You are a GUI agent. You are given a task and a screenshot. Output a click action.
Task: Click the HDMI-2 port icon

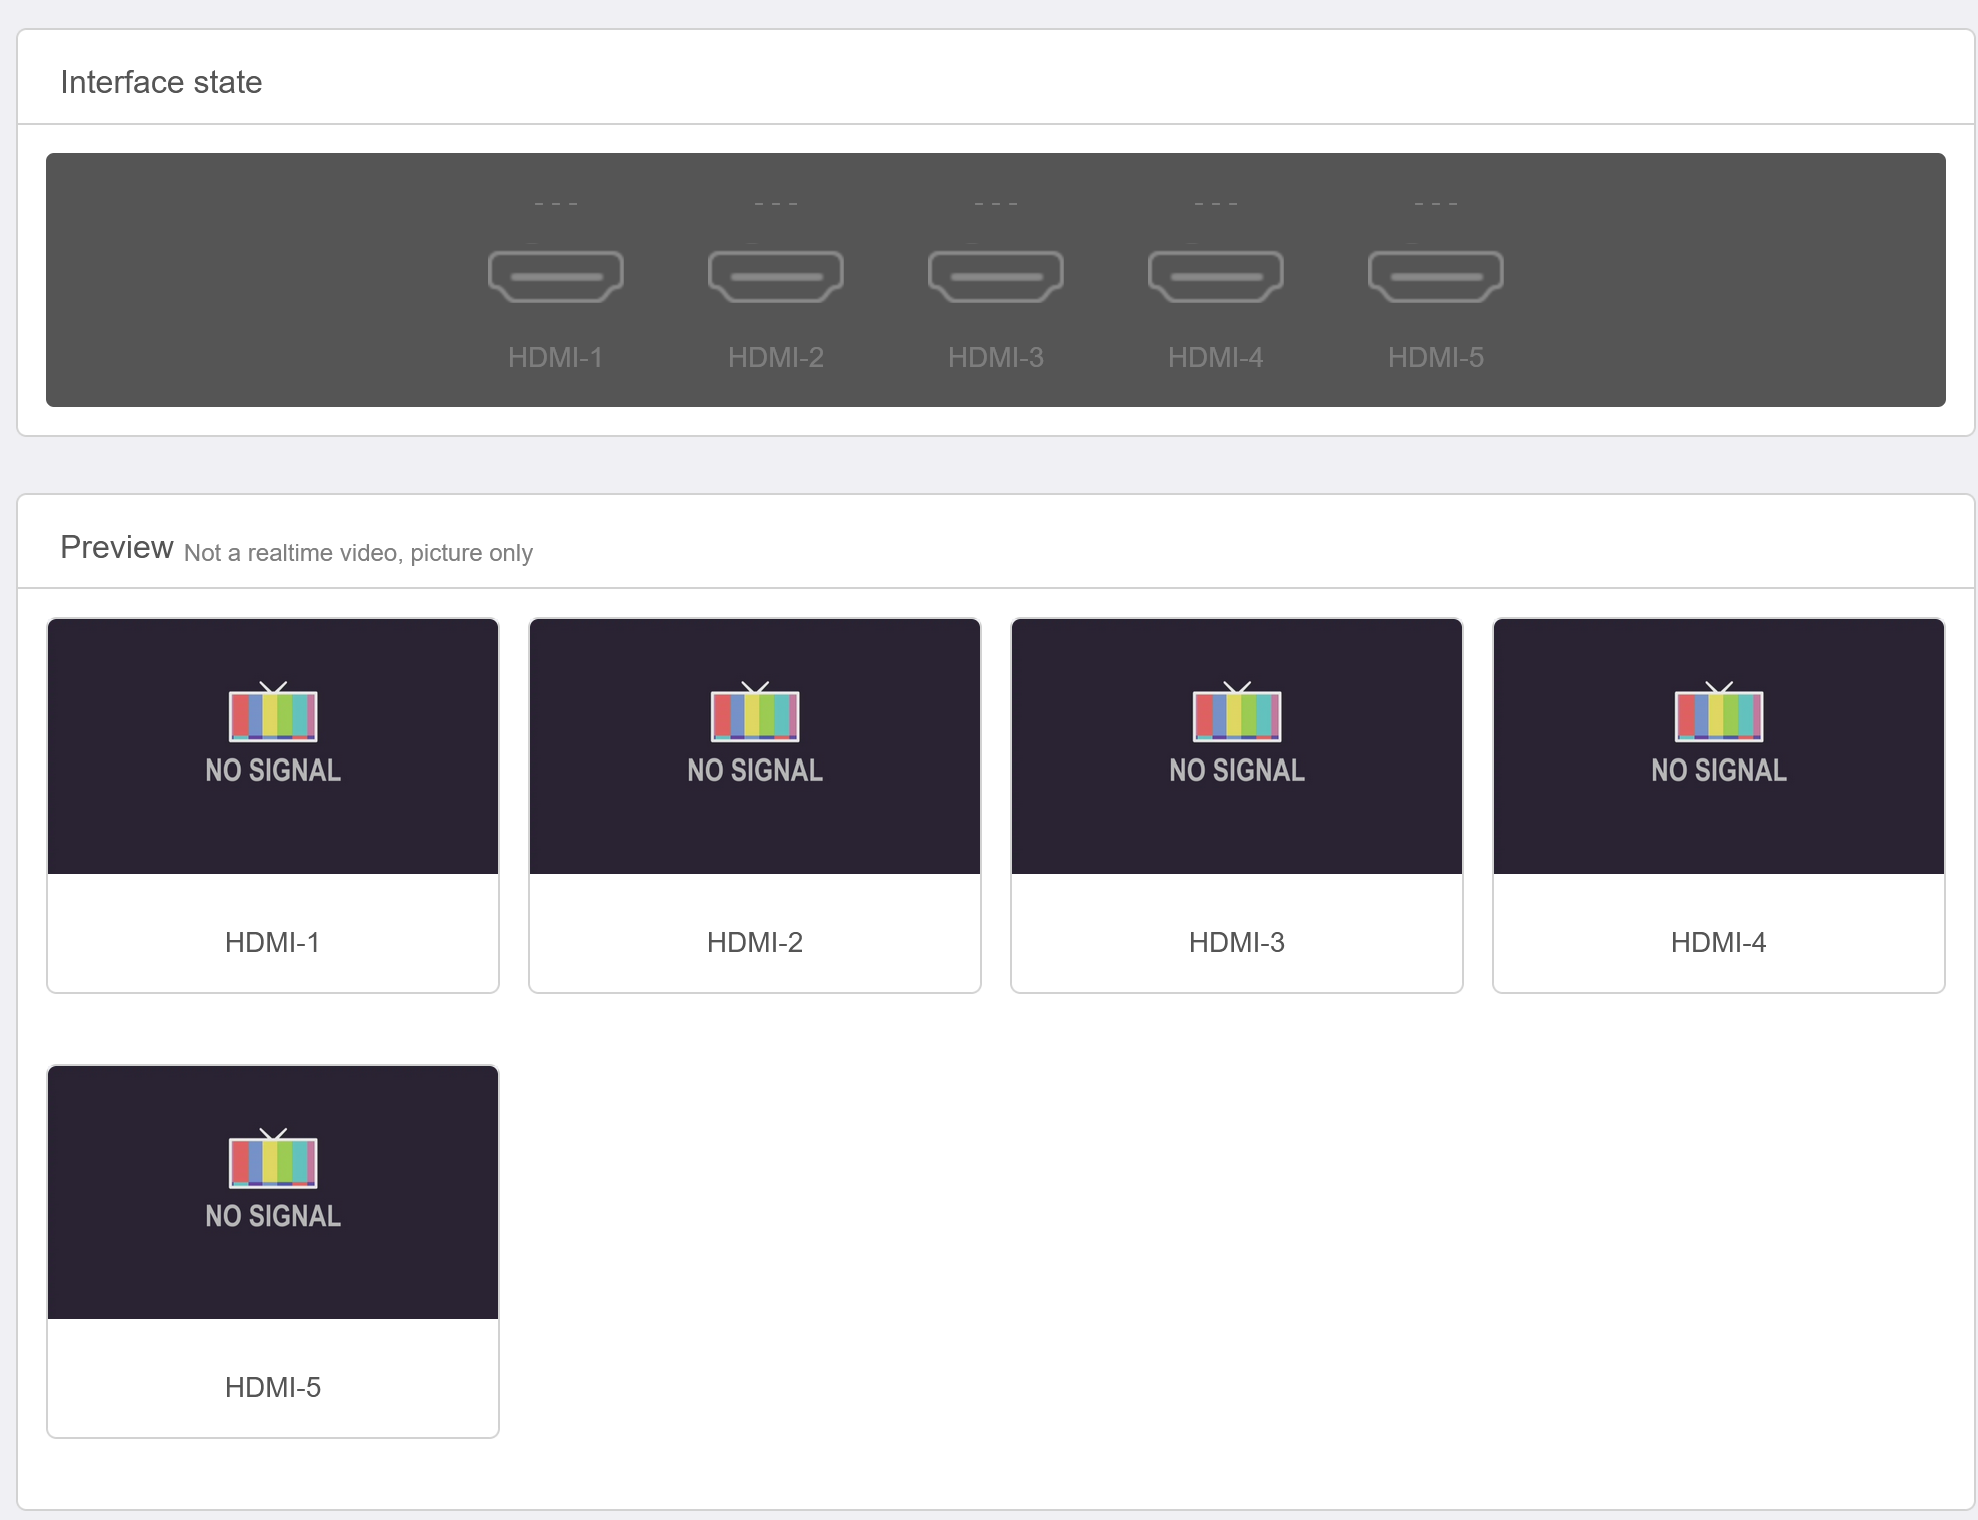775,276
